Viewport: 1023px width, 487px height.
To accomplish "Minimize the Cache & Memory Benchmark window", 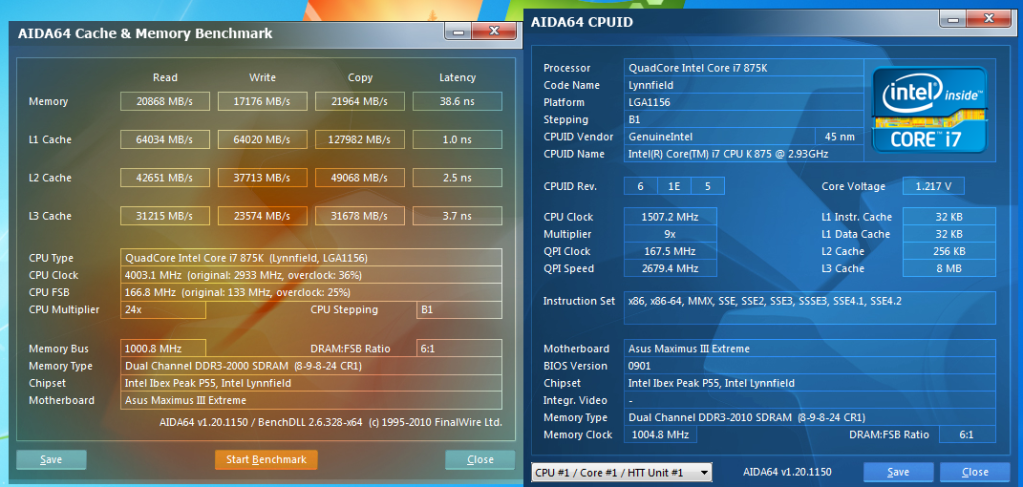I will pos(456,32).
